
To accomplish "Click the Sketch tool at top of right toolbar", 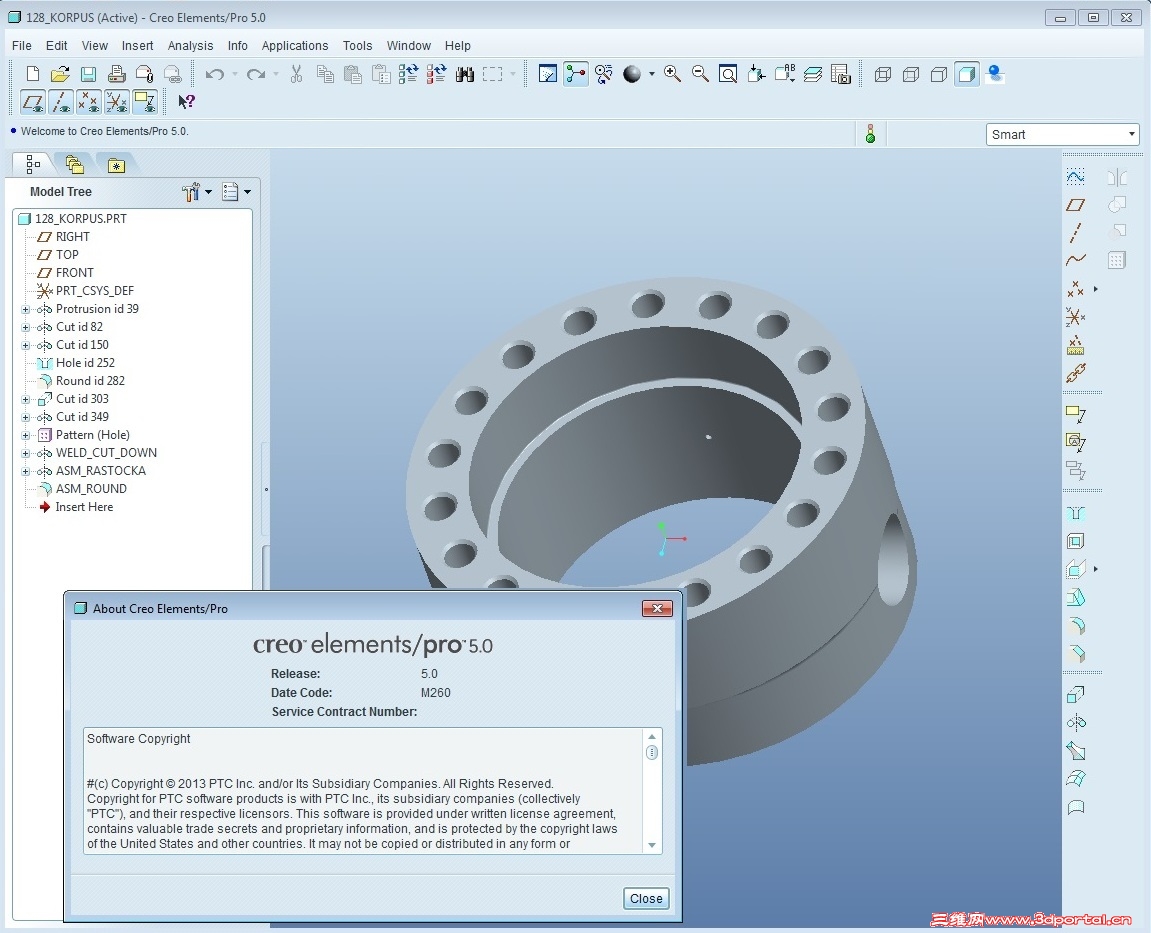I will [1075, 176].
